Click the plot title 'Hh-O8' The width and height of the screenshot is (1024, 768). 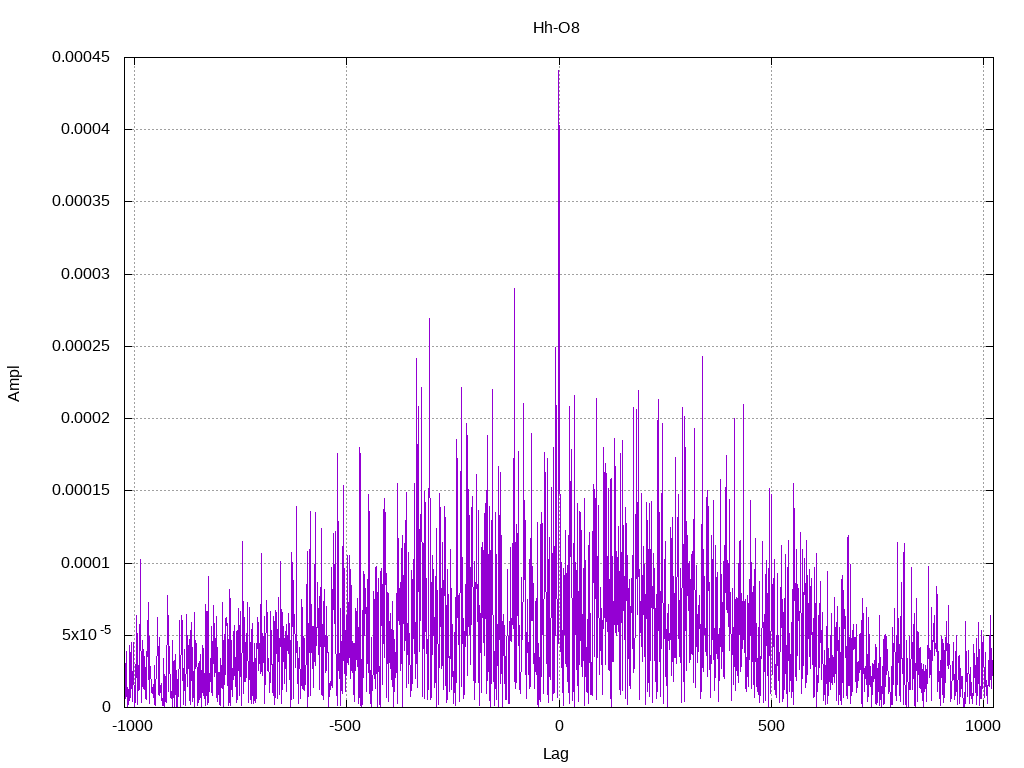[556, 28]
